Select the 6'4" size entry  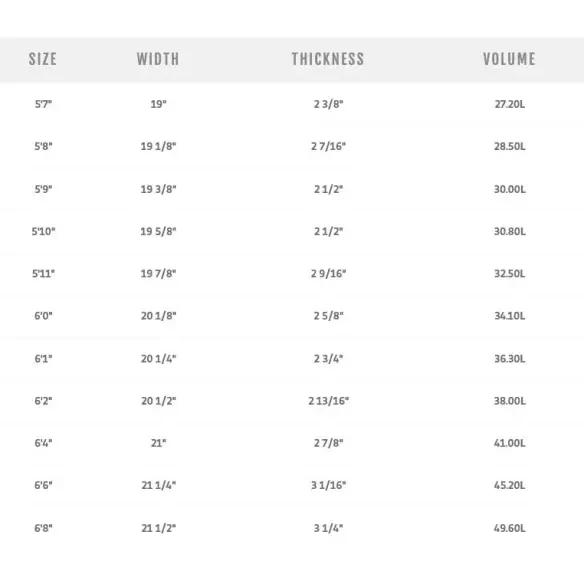[x=43, y=443]
